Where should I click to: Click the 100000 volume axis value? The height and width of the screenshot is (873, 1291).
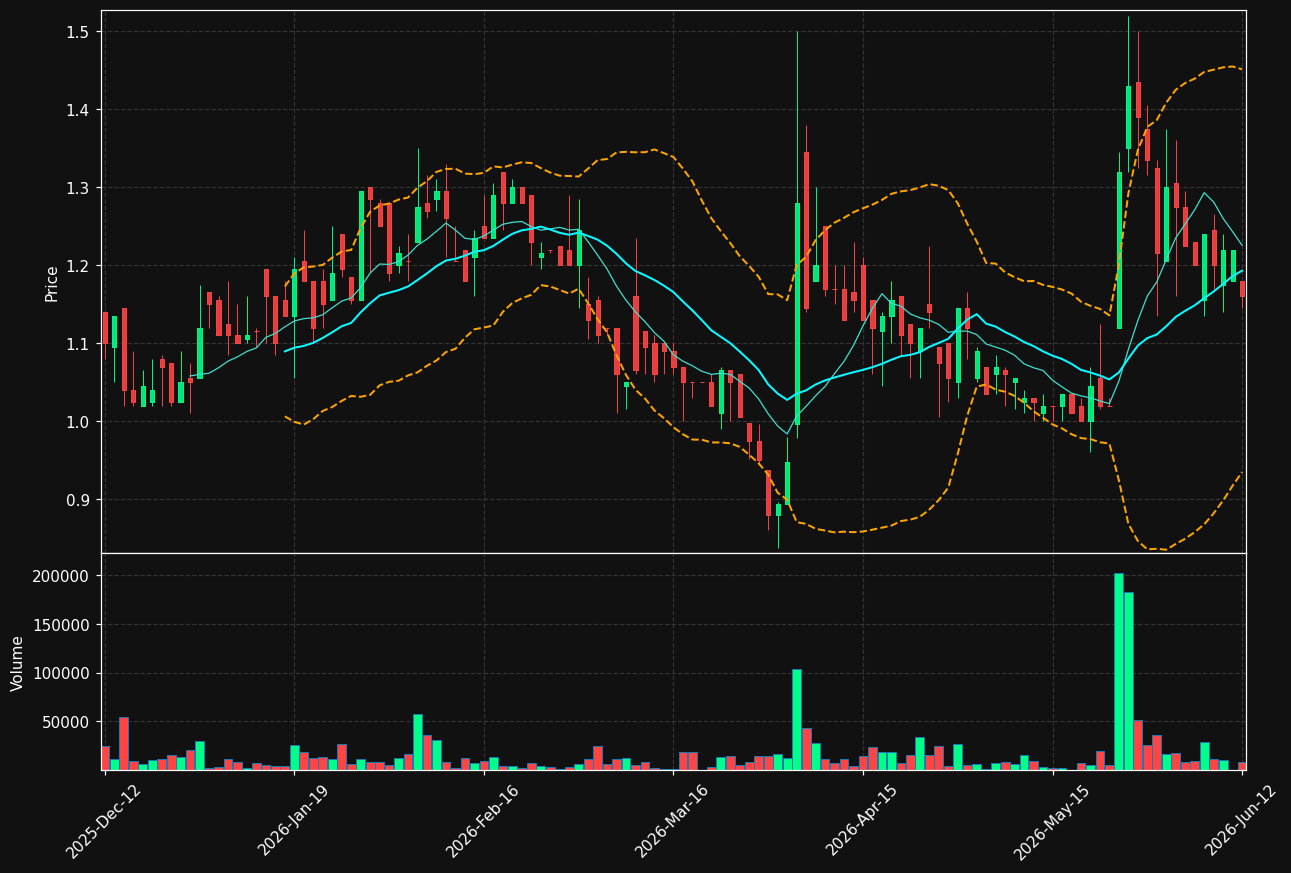pos(62,673)
